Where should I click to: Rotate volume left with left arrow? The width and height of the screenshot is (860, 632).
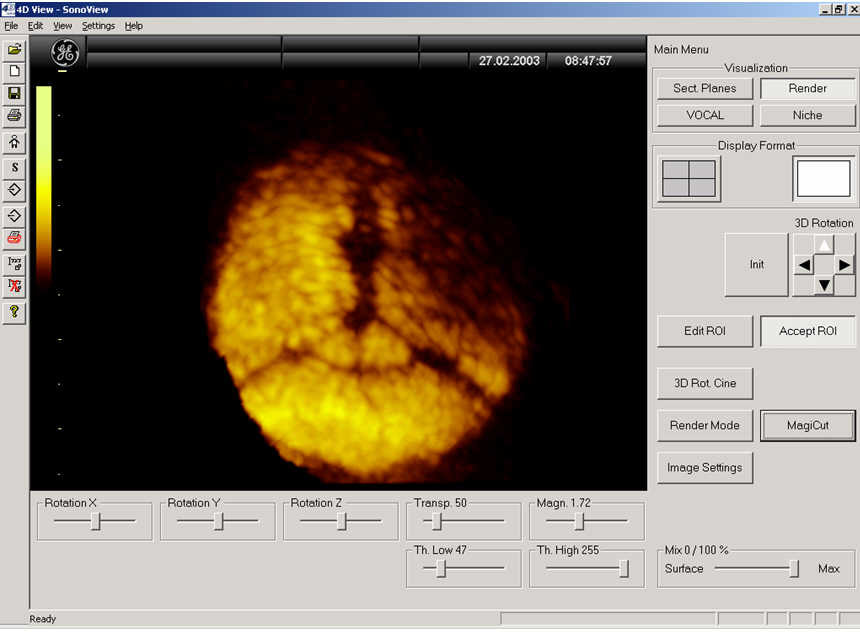(x=804, y=265)
